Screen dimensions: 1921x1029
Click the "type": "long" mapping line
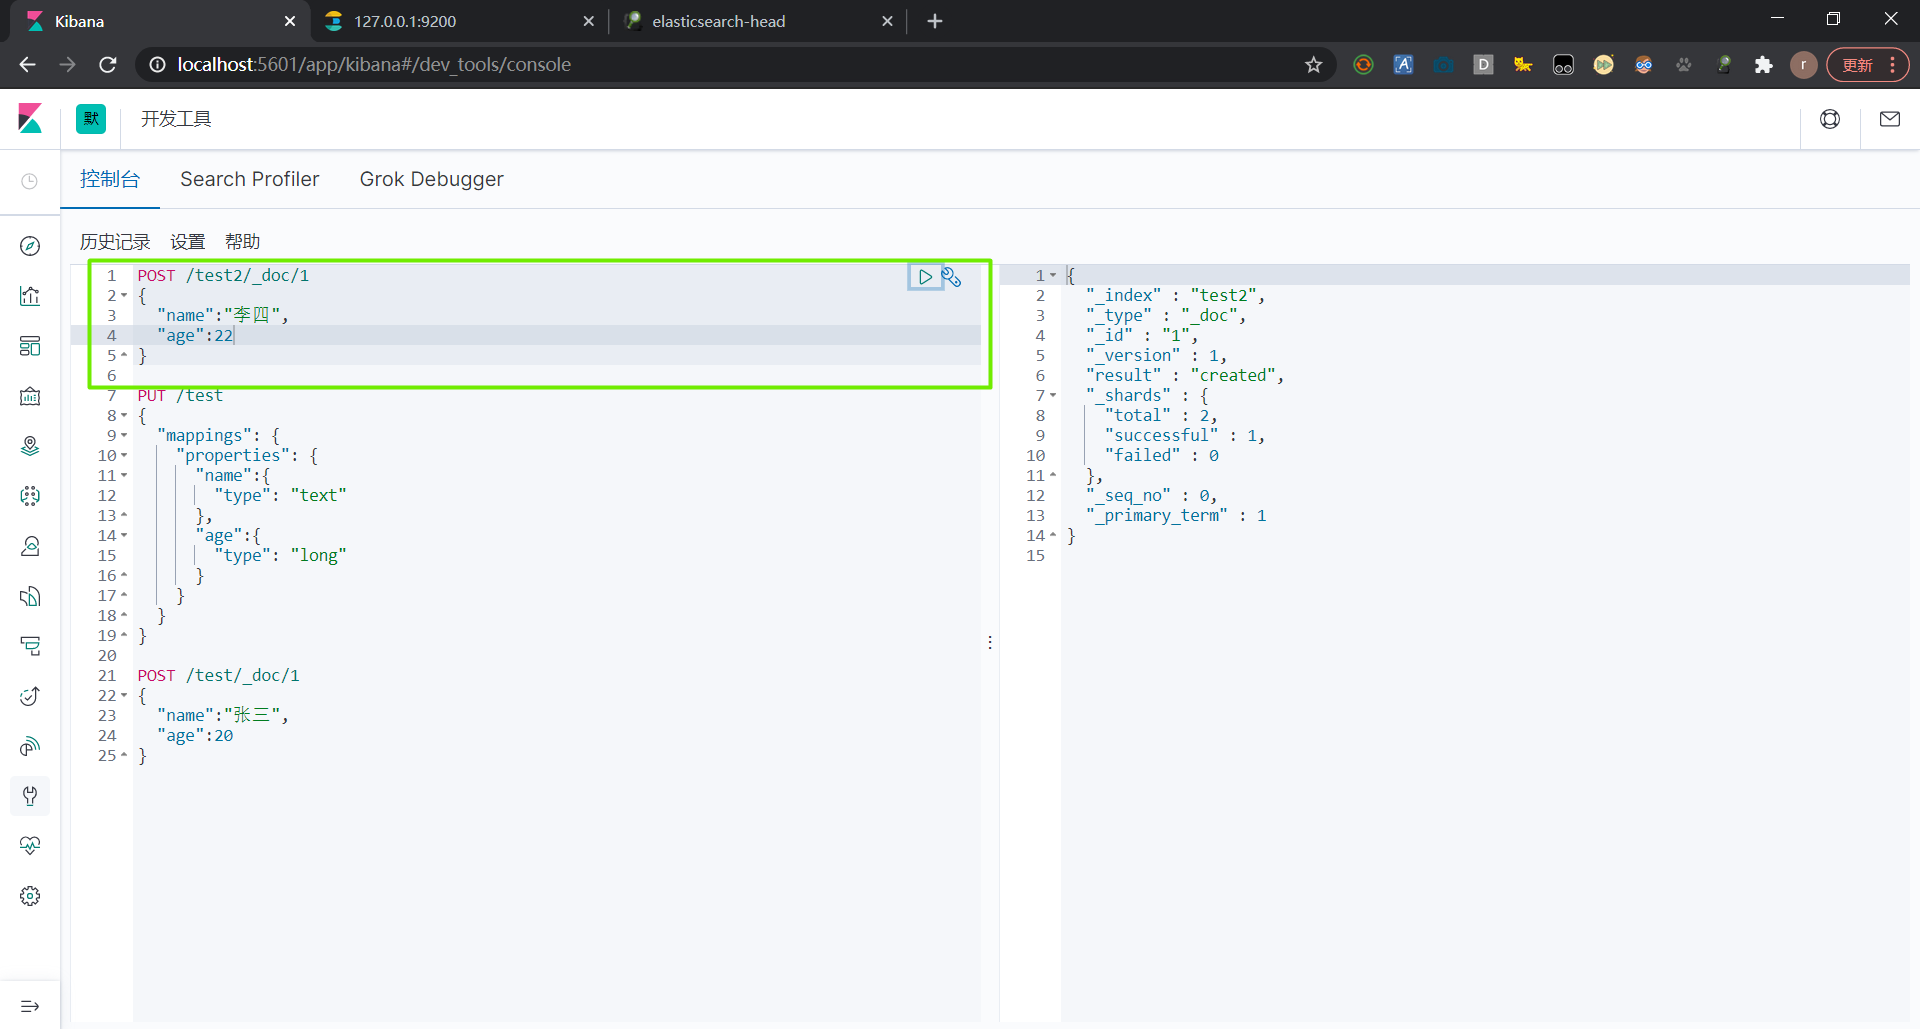(x=281, y=556)
